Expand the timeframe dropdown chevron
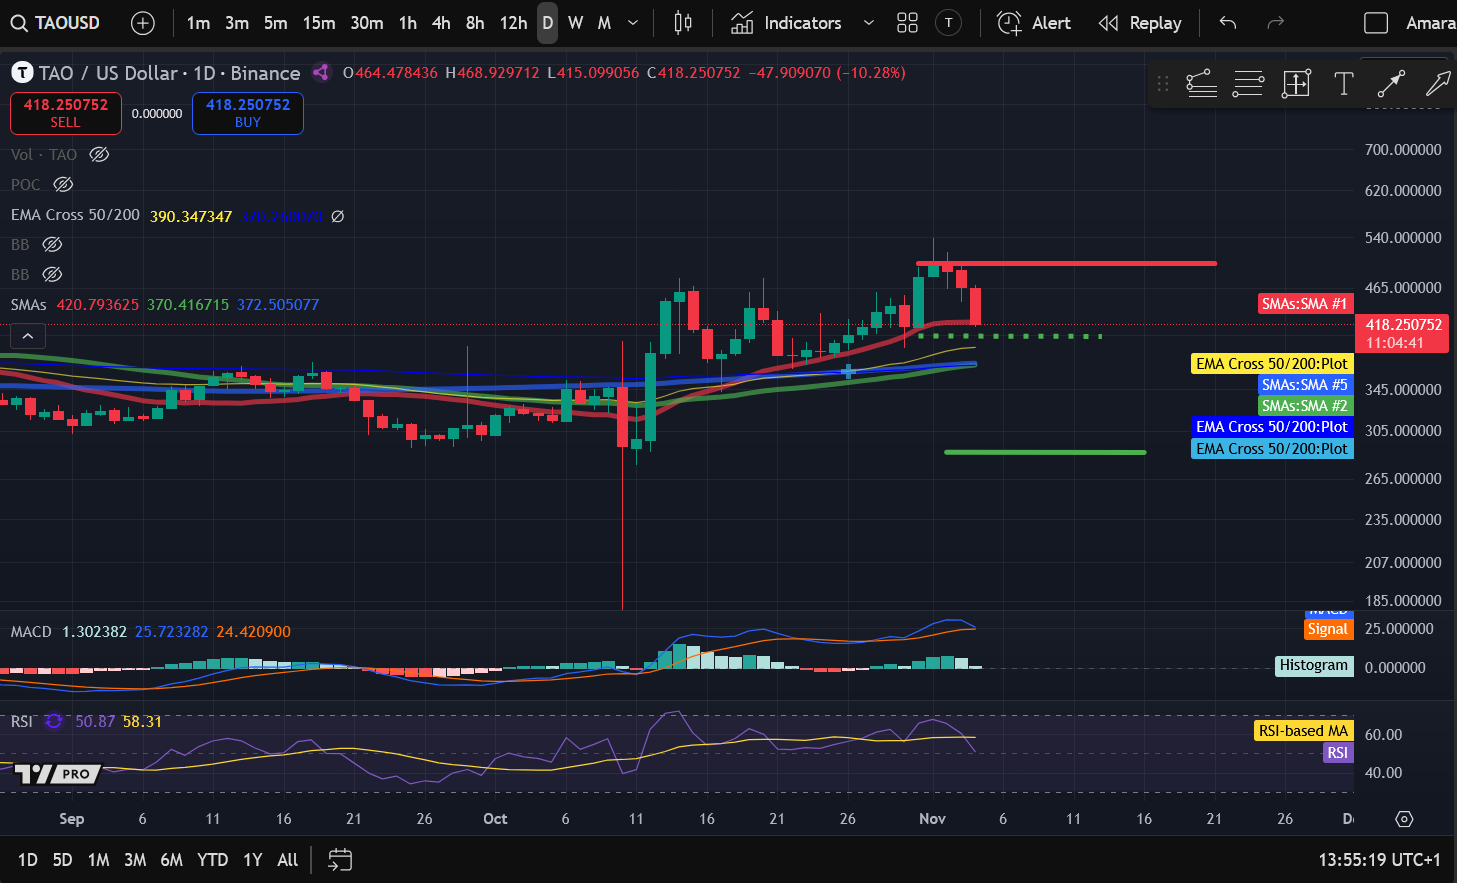The height and width of the screenshot is (883, 1457). pyautogui.click(x=632, y=22)
